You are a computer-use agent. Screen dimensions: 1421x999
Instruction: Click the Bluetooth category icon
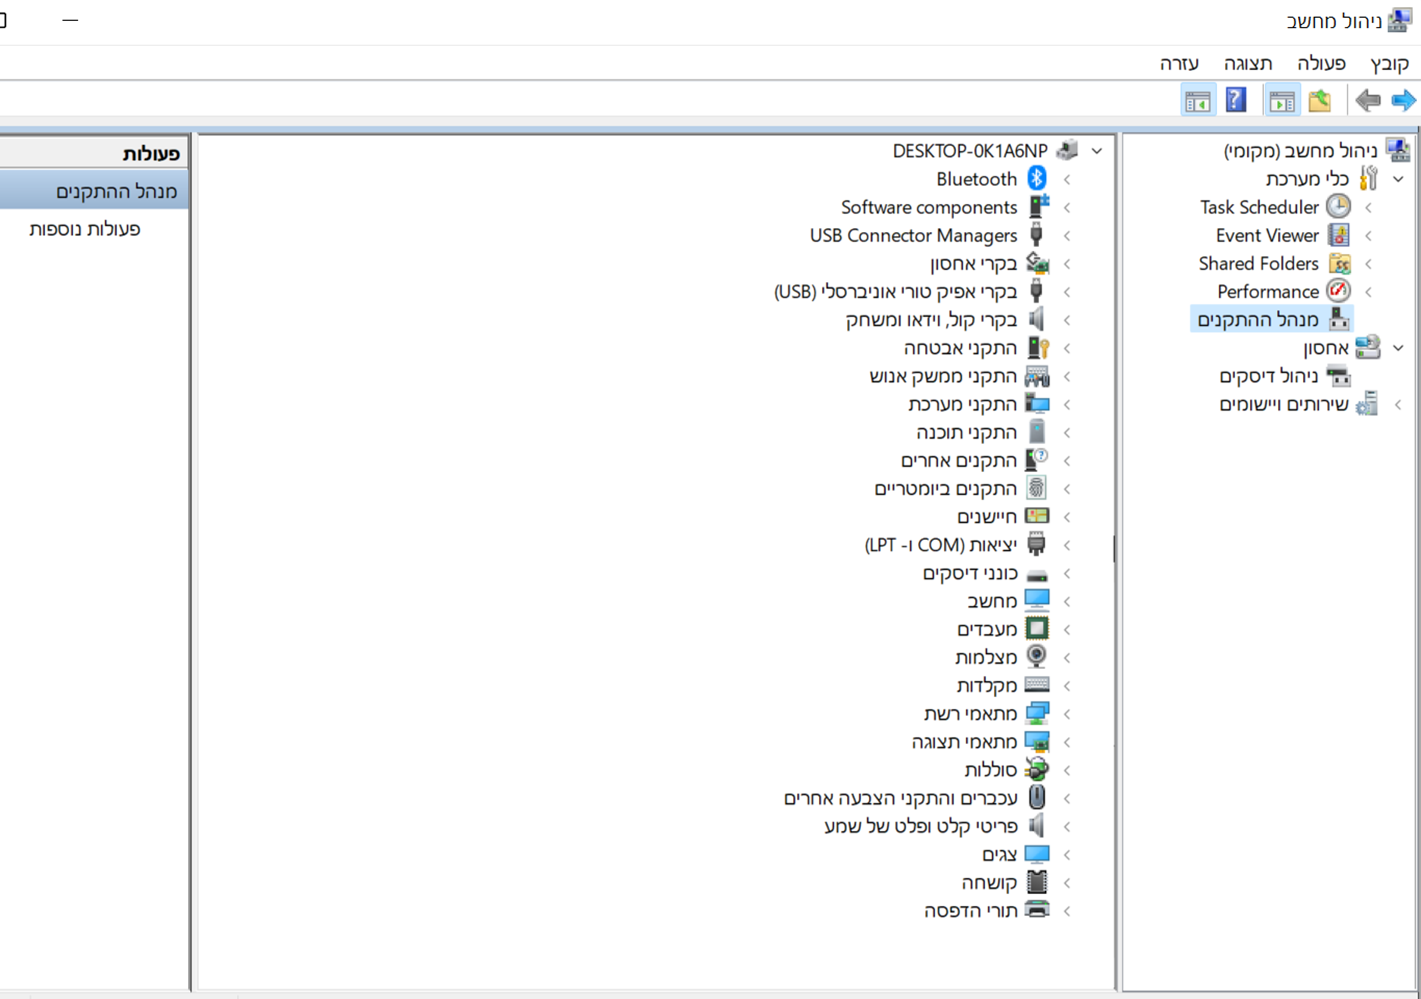1037,179
